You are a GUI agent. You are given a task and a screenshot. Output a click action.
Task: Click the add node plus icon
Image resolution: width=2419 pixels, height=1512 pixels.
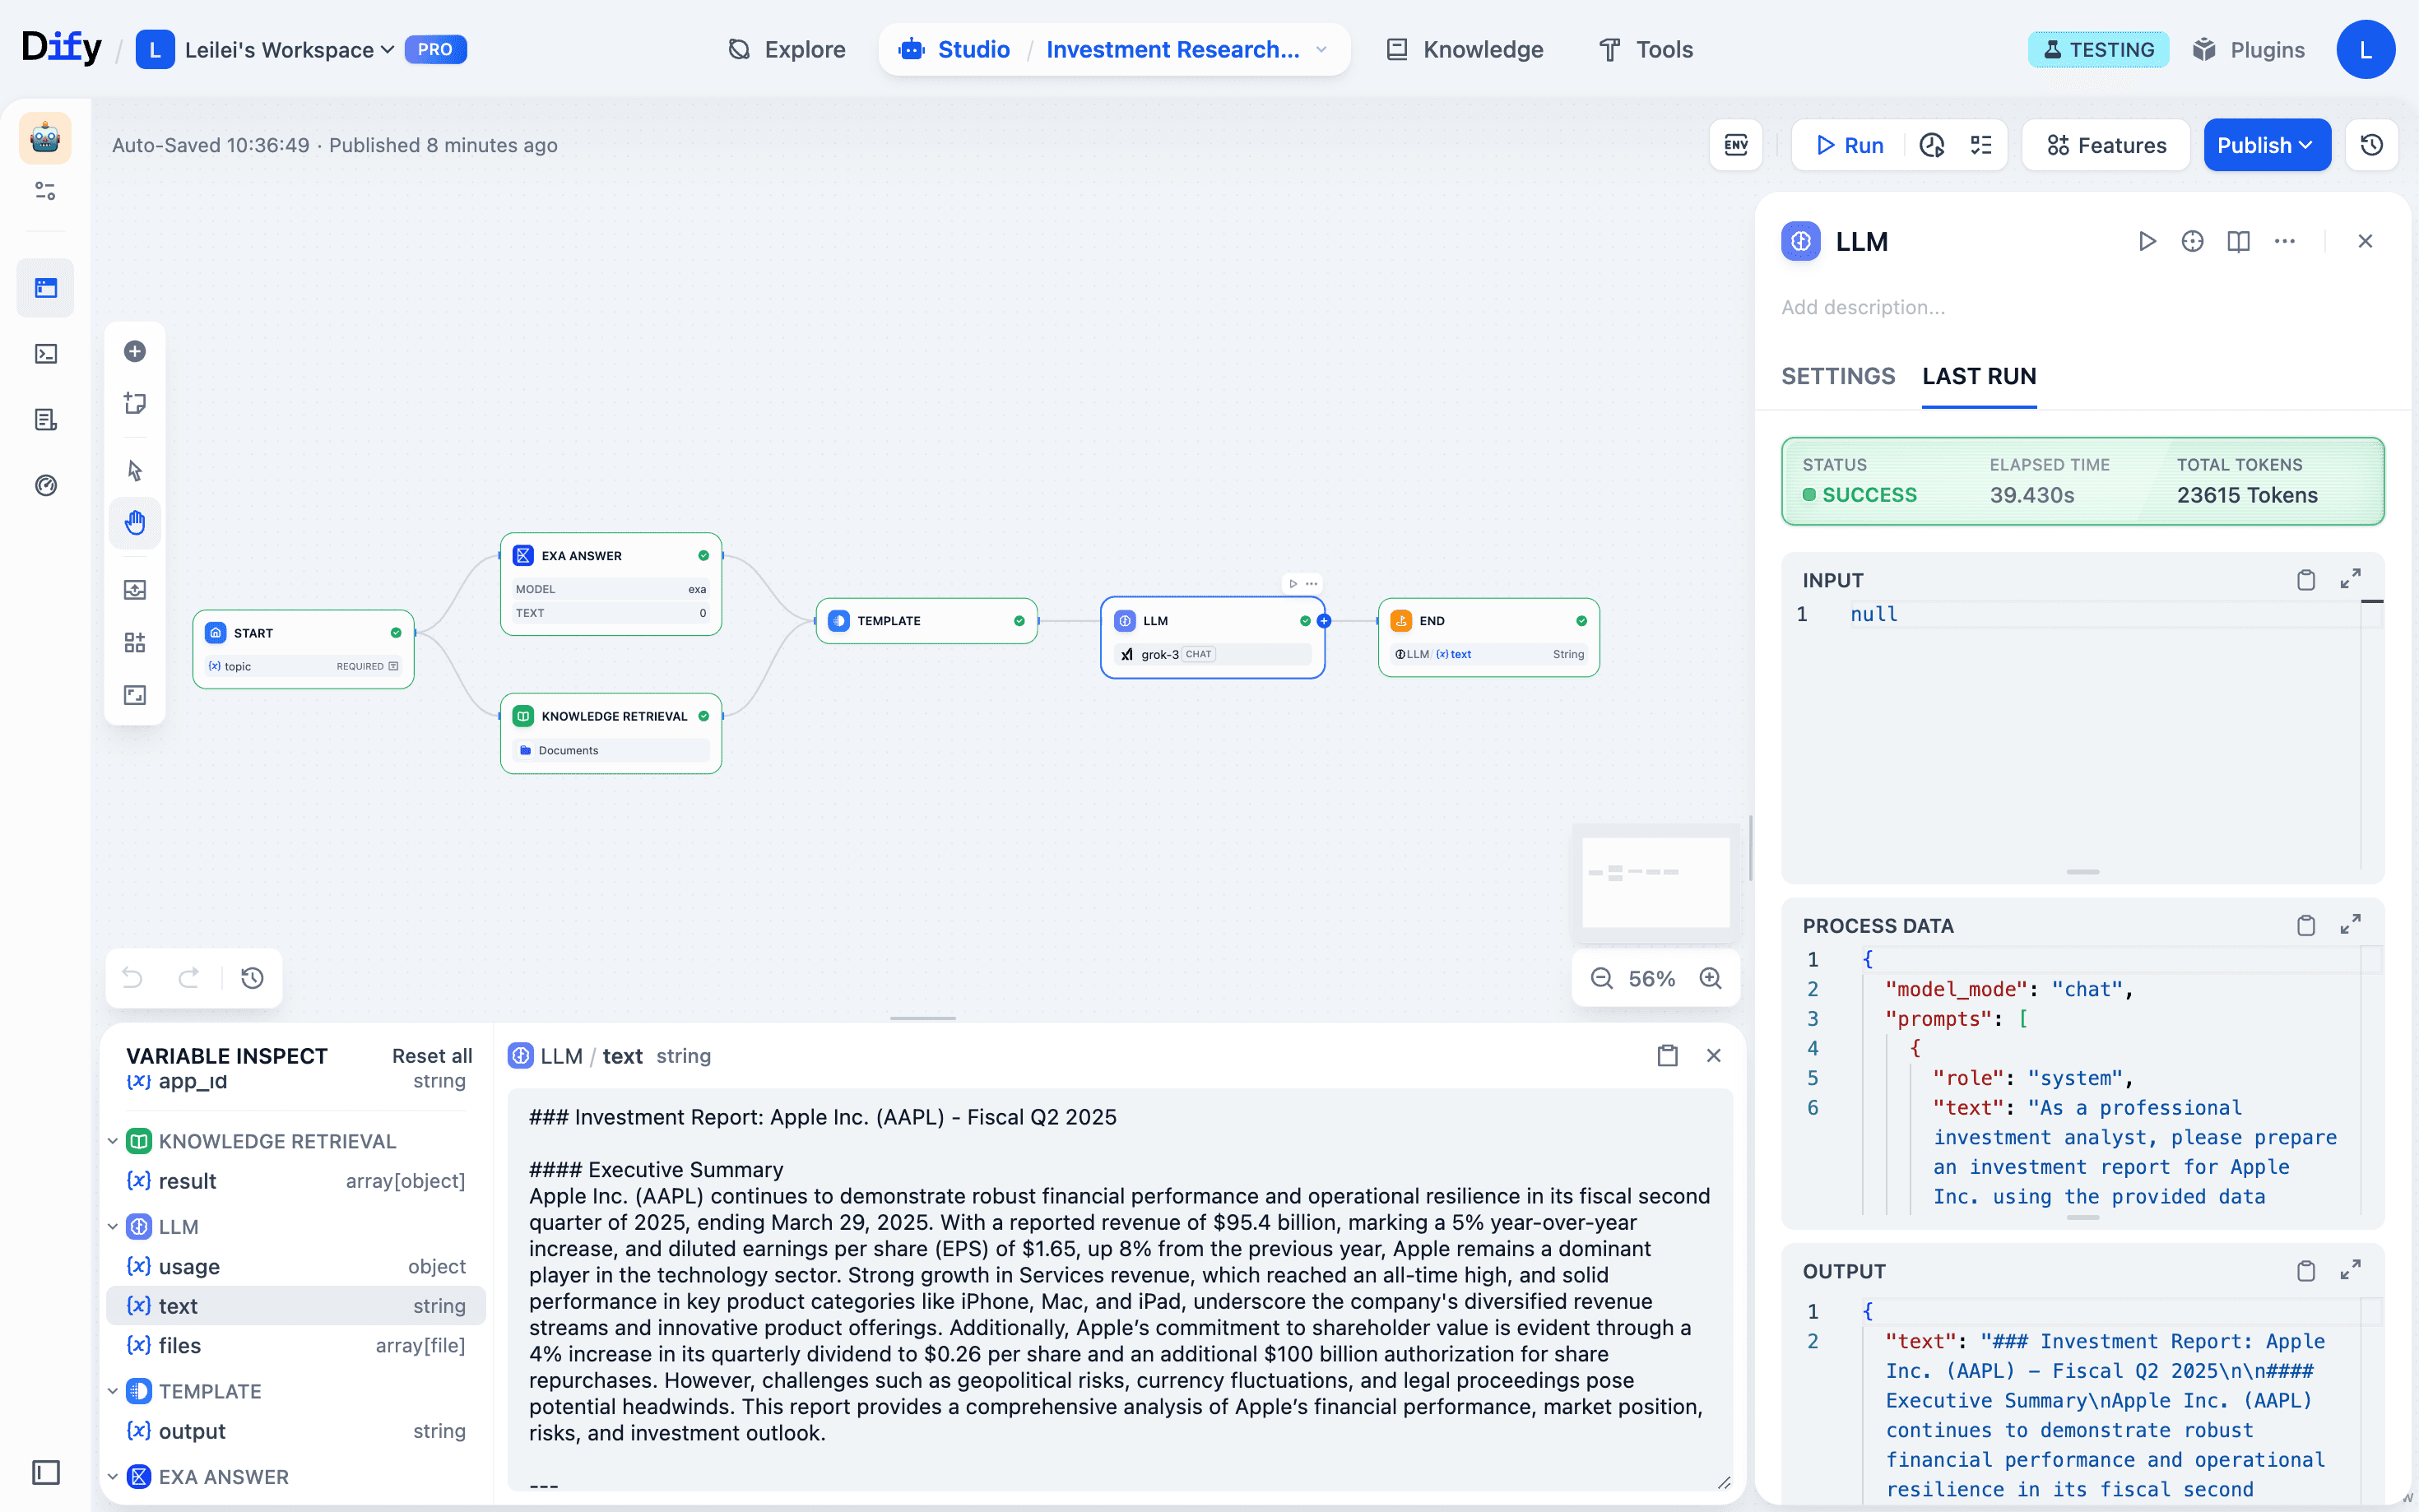click(135, 351)
